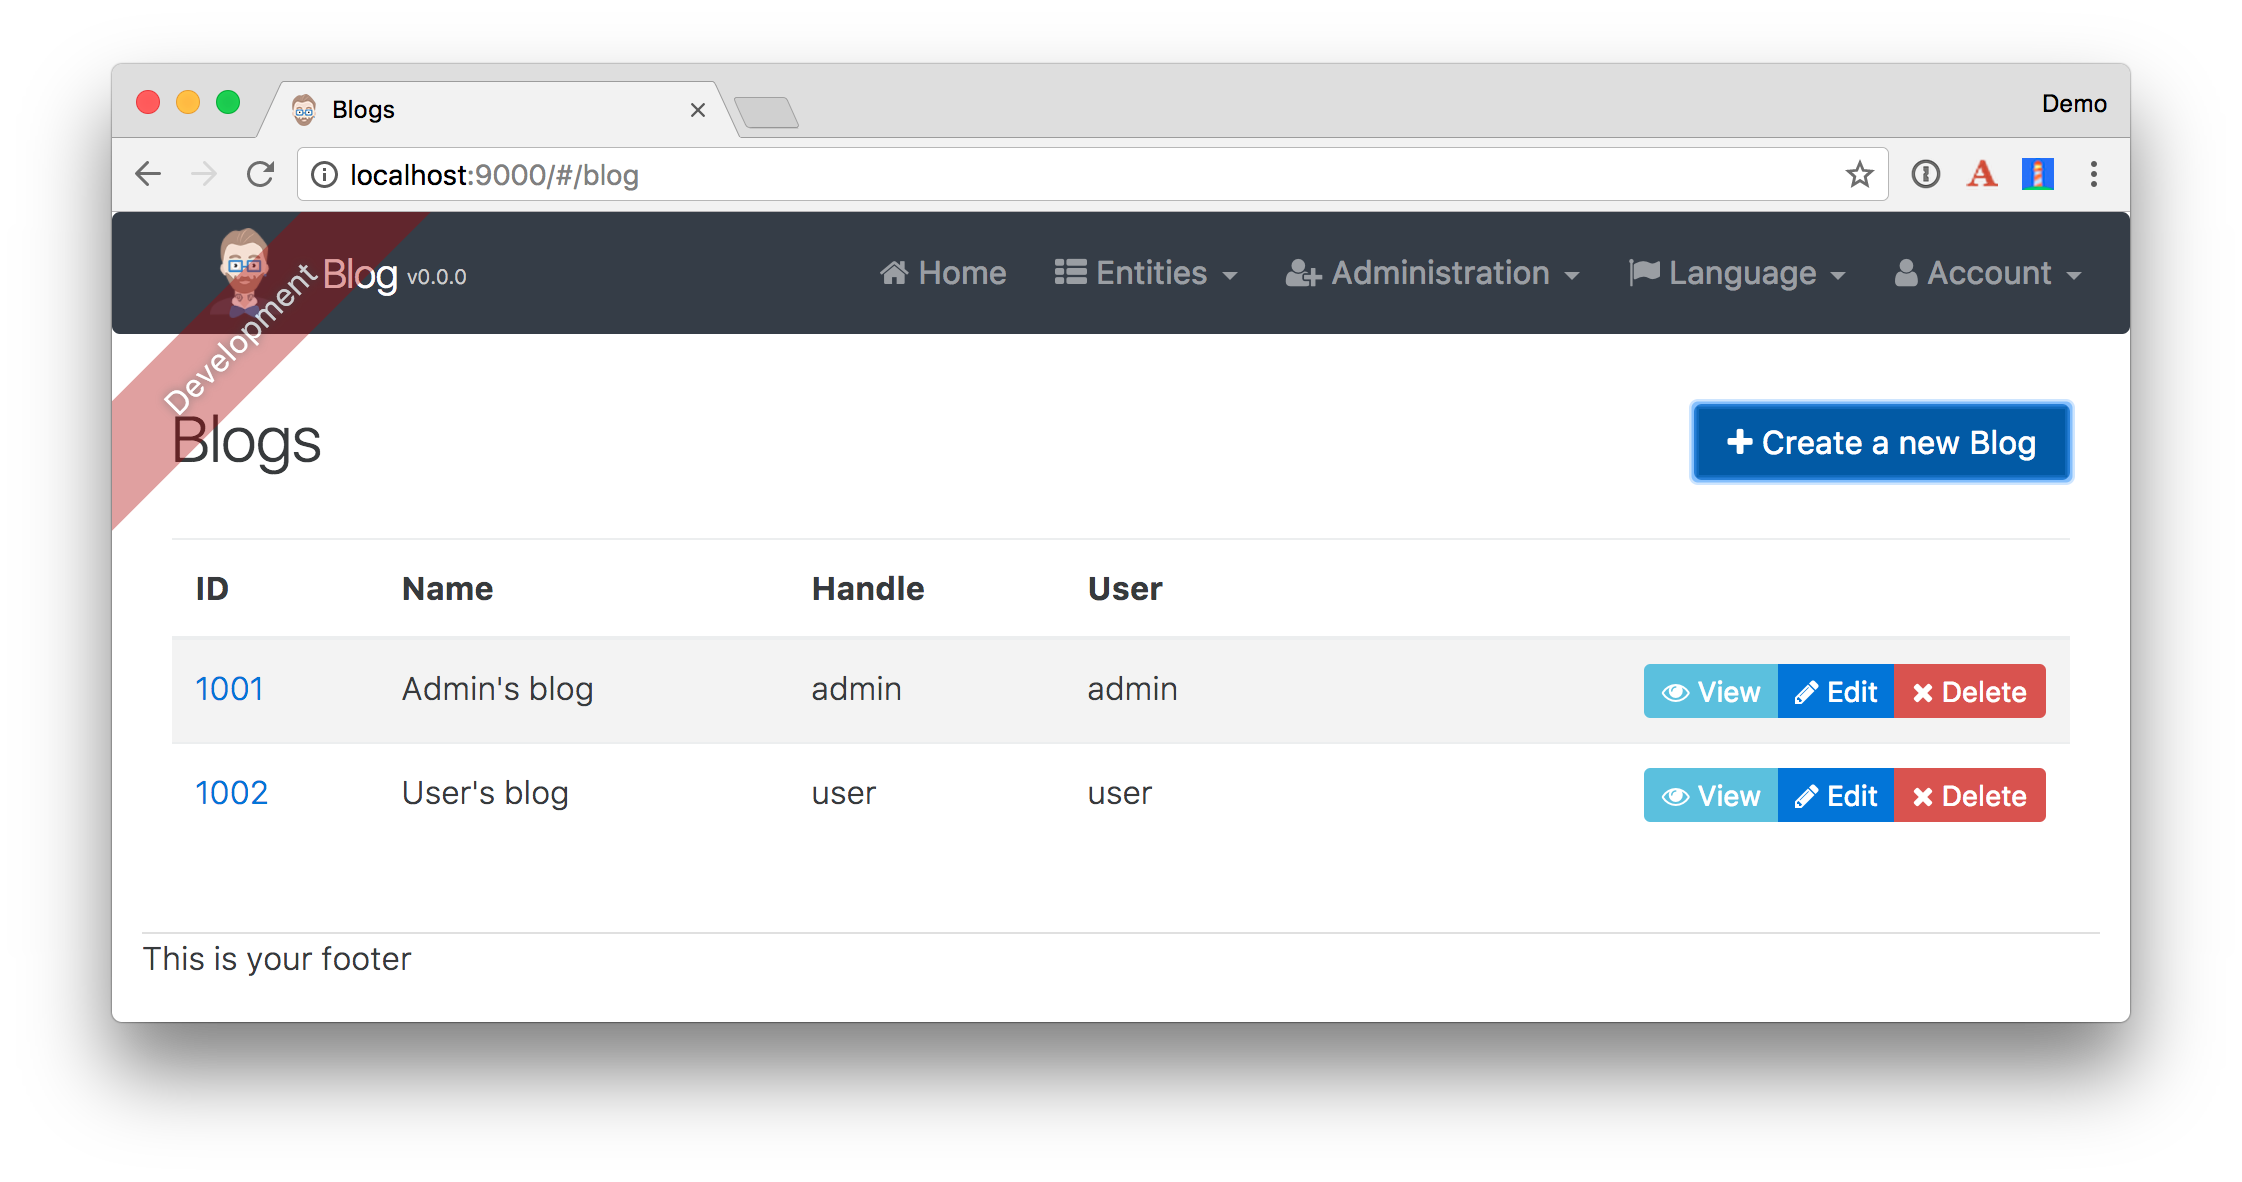View Admin's blog entry
This screenshot has height=1182, width=2242.
tap(1711, 691)
